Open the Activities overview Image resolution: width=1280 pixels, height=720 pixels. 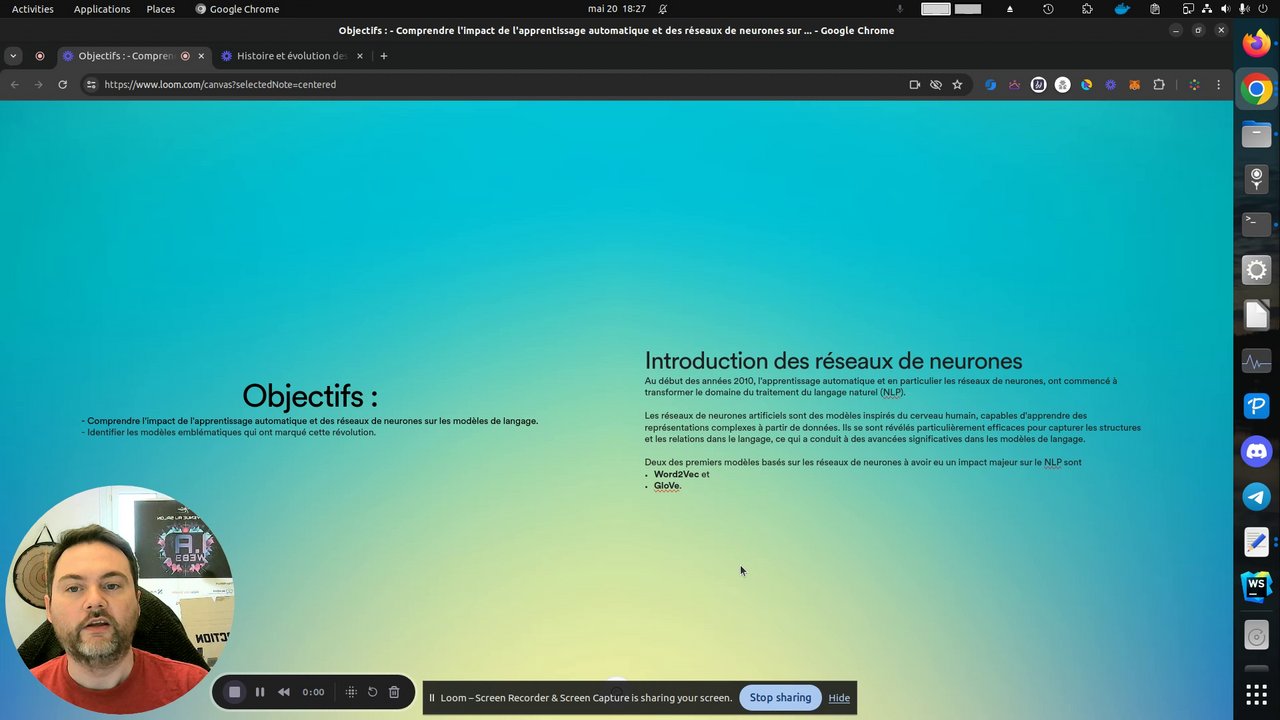pyautogui.click(x=33, y=9)
